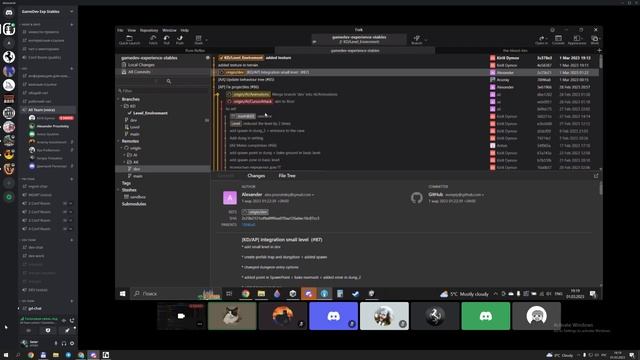Open the Help menu in Fork
The width and height of the screenshot is (640, 360).
point(184,30)
